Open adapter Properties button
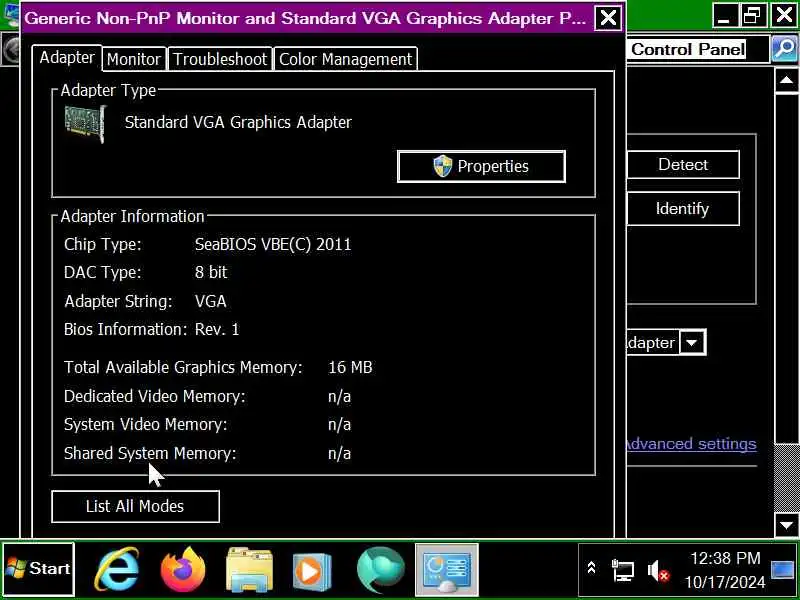Screen dimensions: 800x600 481,166
